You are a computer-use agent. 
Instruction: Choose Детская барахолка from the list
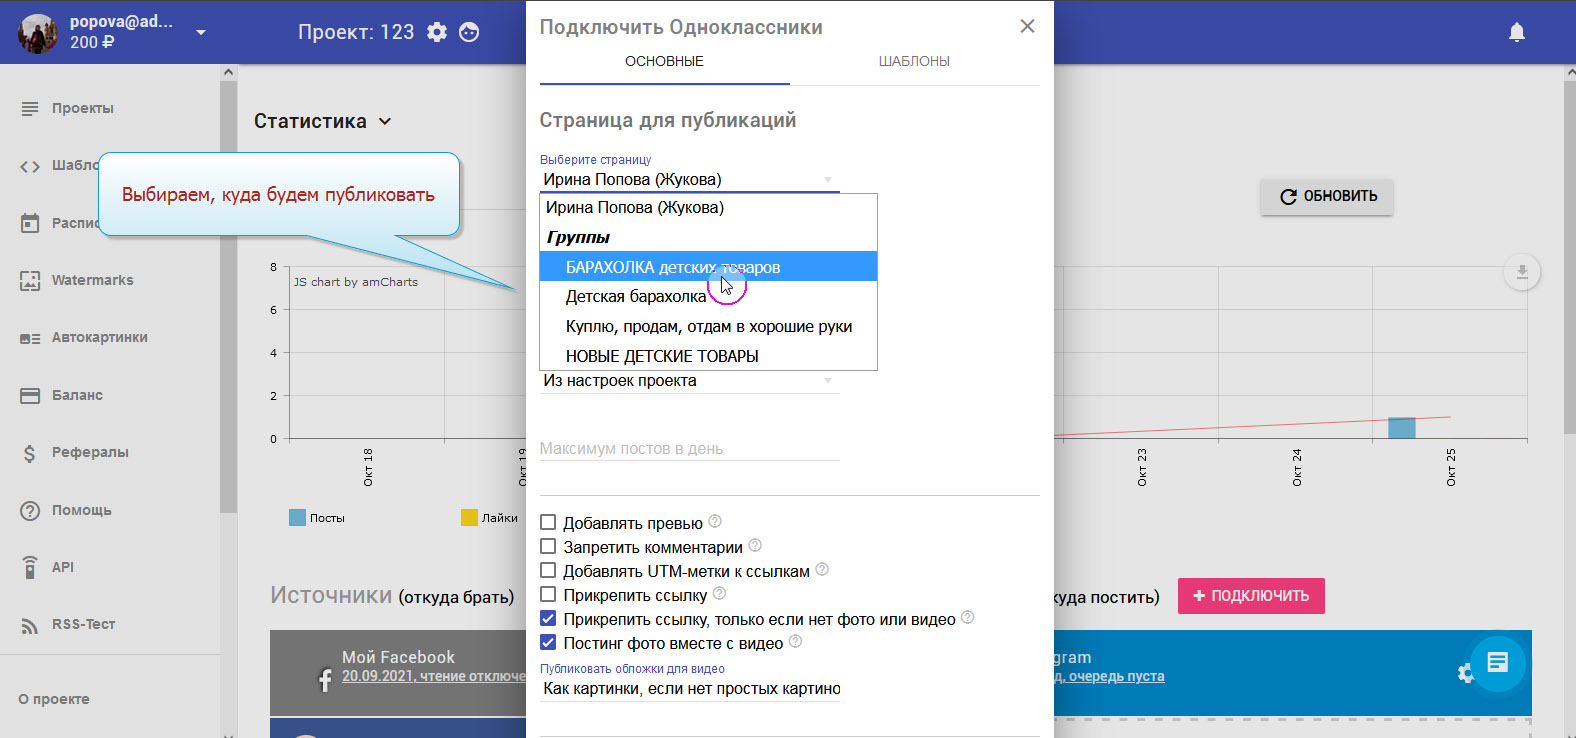pos(636,297)
